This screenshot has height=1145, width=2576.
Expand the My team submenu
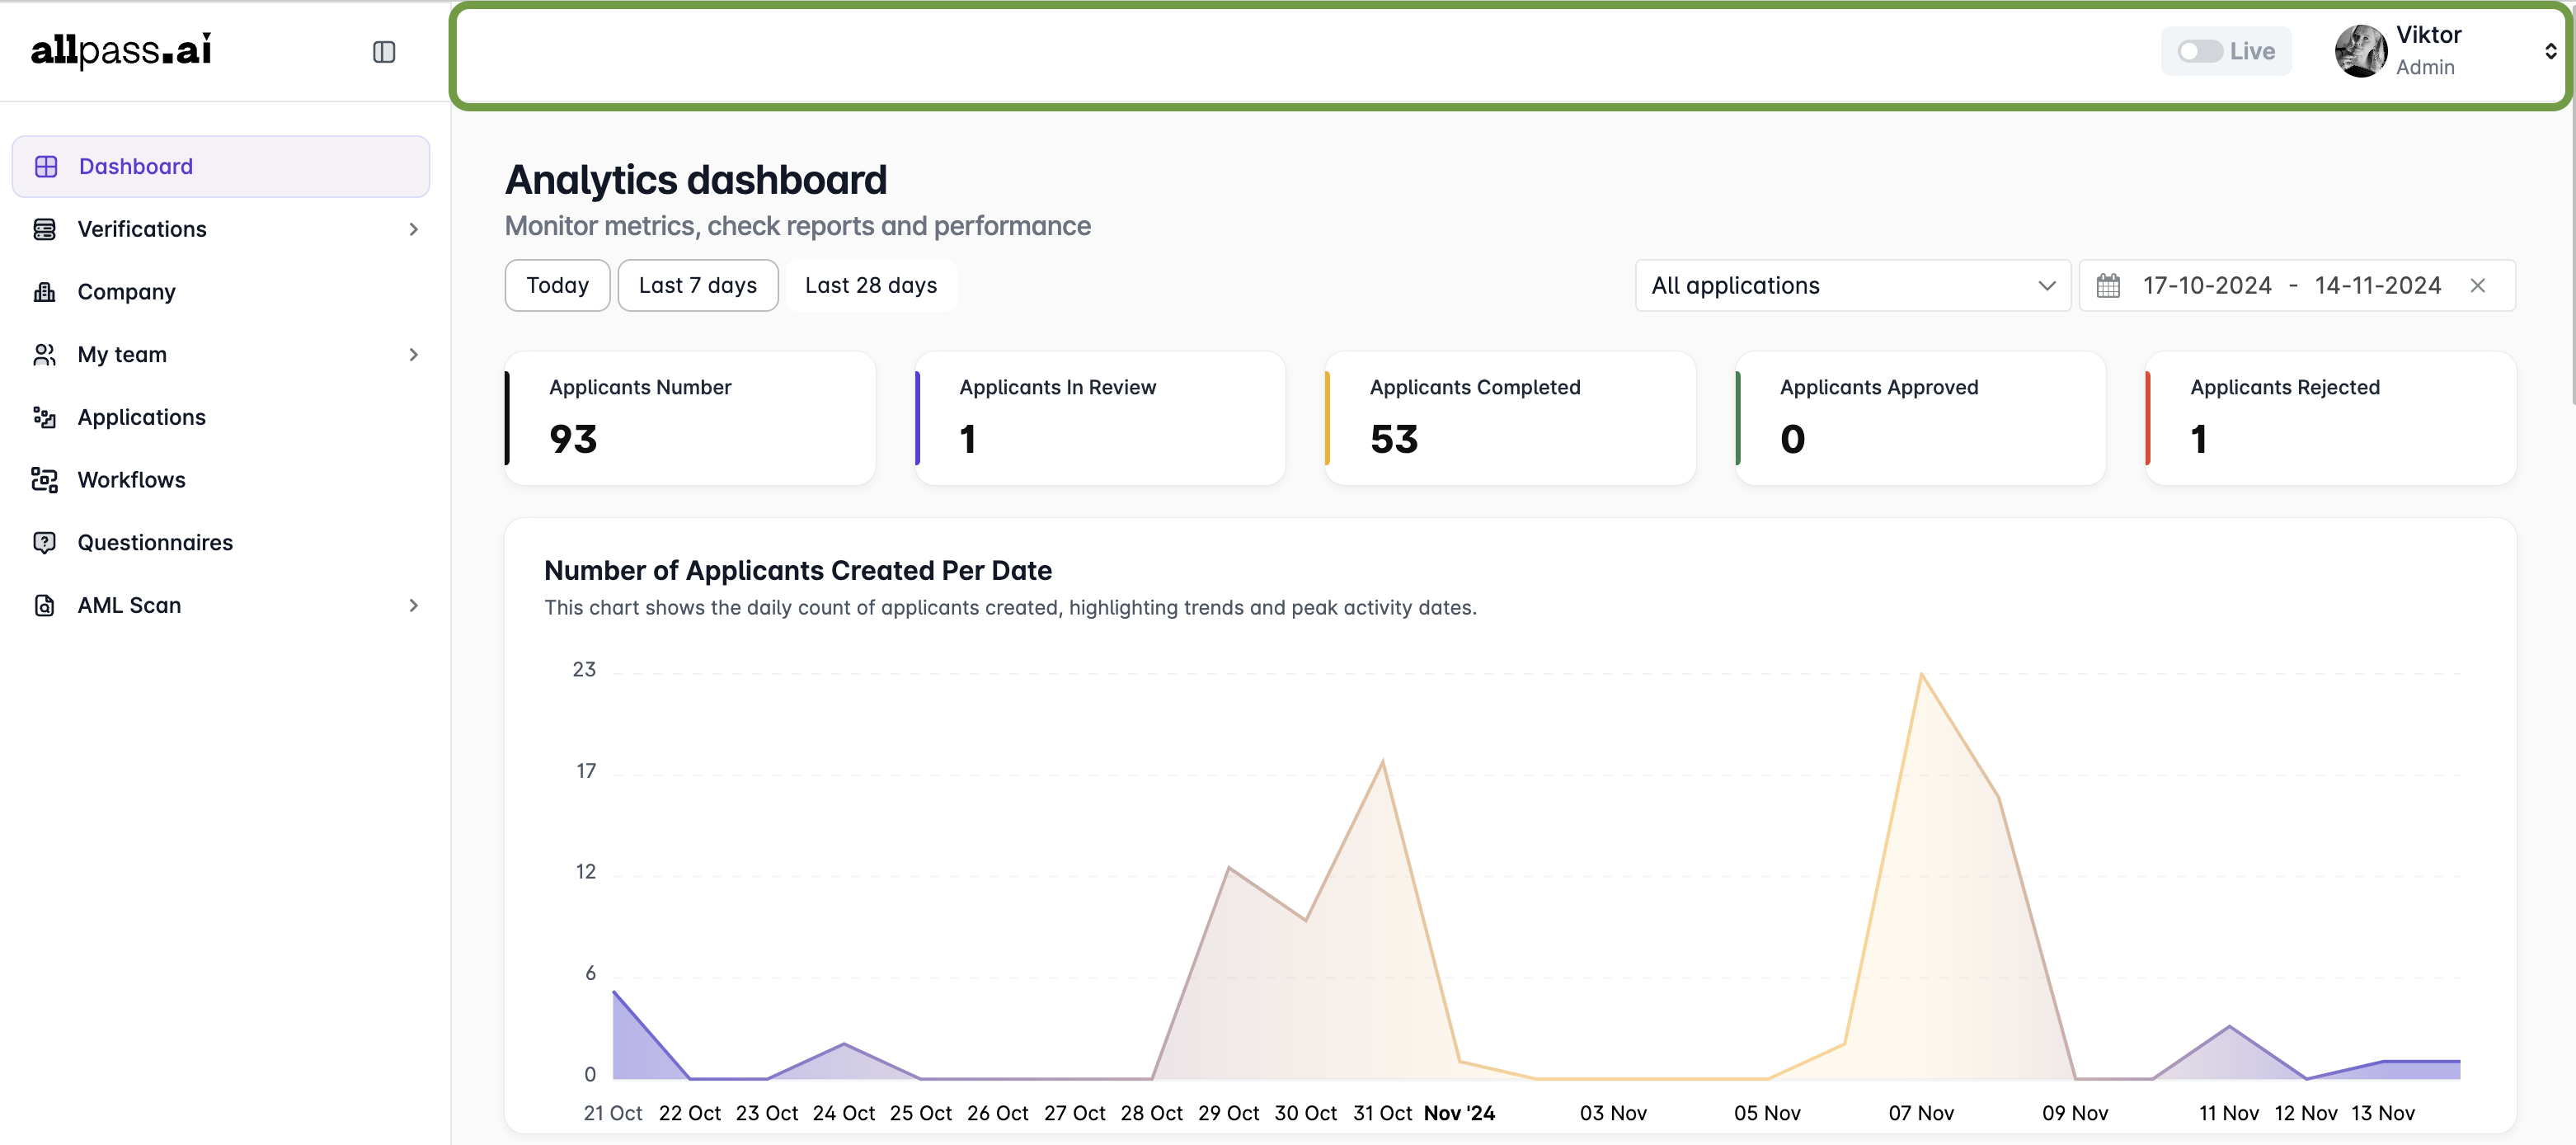pyautogui.click(x=413, y=355)
